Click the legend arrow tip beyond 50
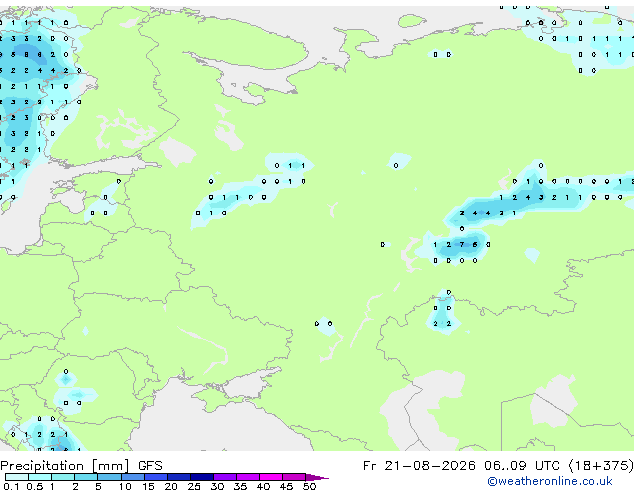 pos(317,477)
